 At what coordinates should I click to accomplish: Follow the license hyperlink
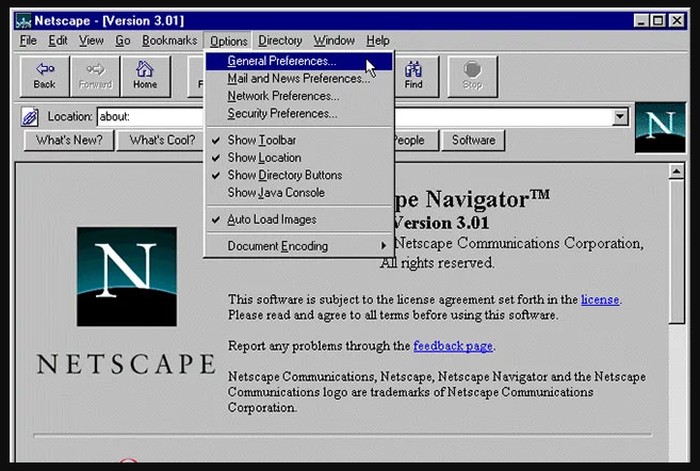pyautogui.click(x=600, y=300)
